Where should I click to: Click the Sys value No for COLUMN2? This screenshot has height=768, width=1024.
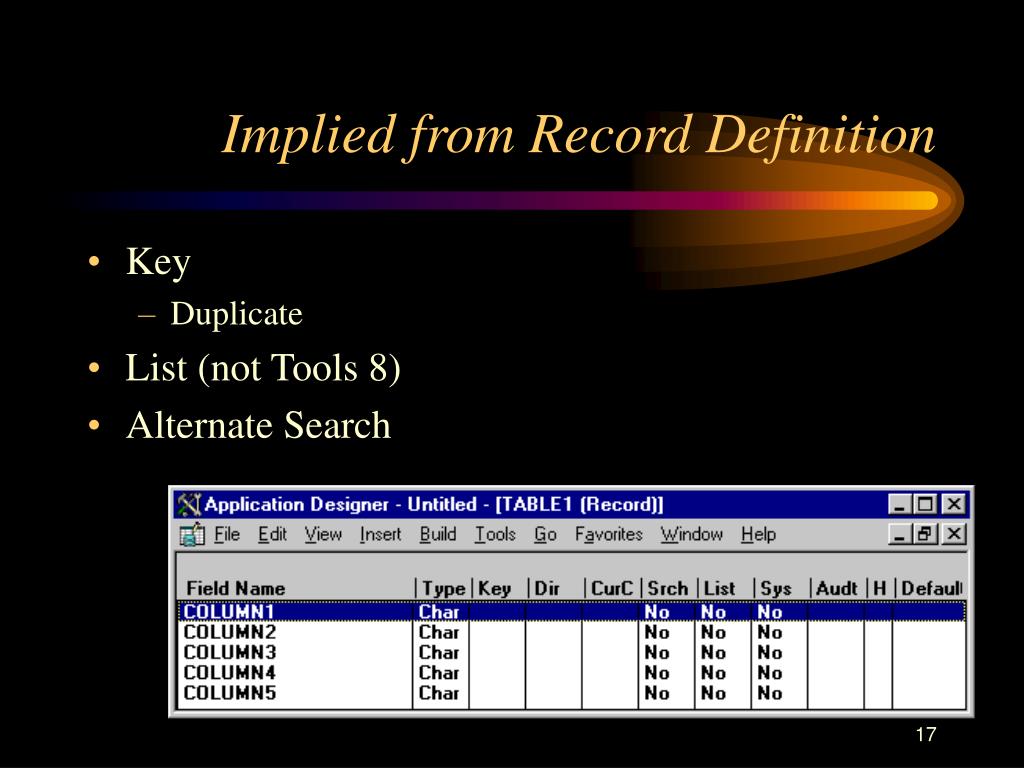point(769,632)
